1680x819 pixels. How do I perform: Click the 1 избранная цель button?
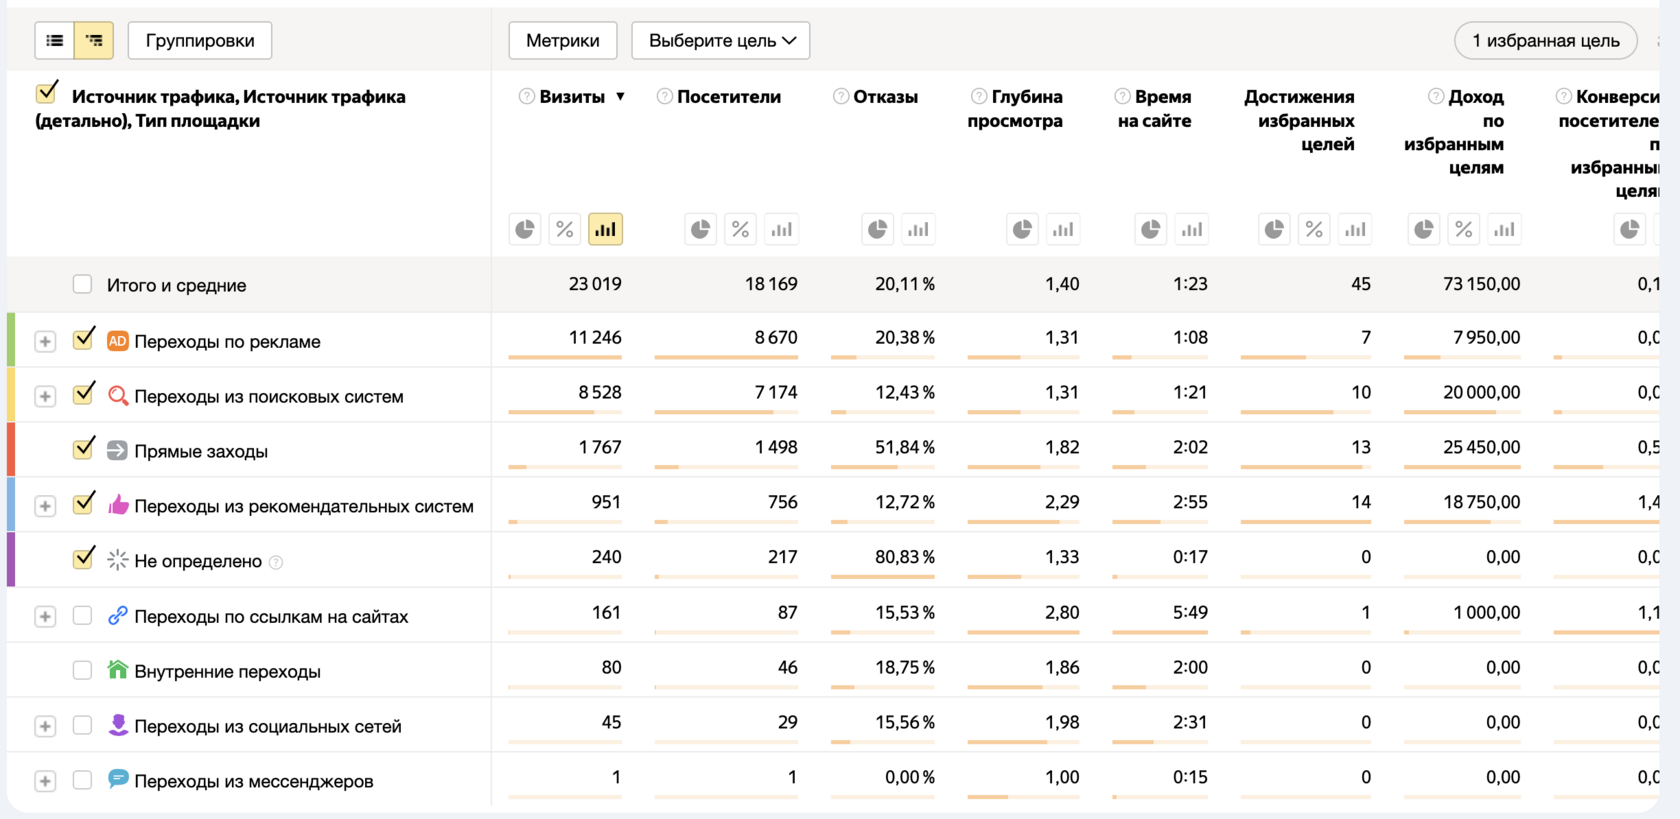point(1545,41)
